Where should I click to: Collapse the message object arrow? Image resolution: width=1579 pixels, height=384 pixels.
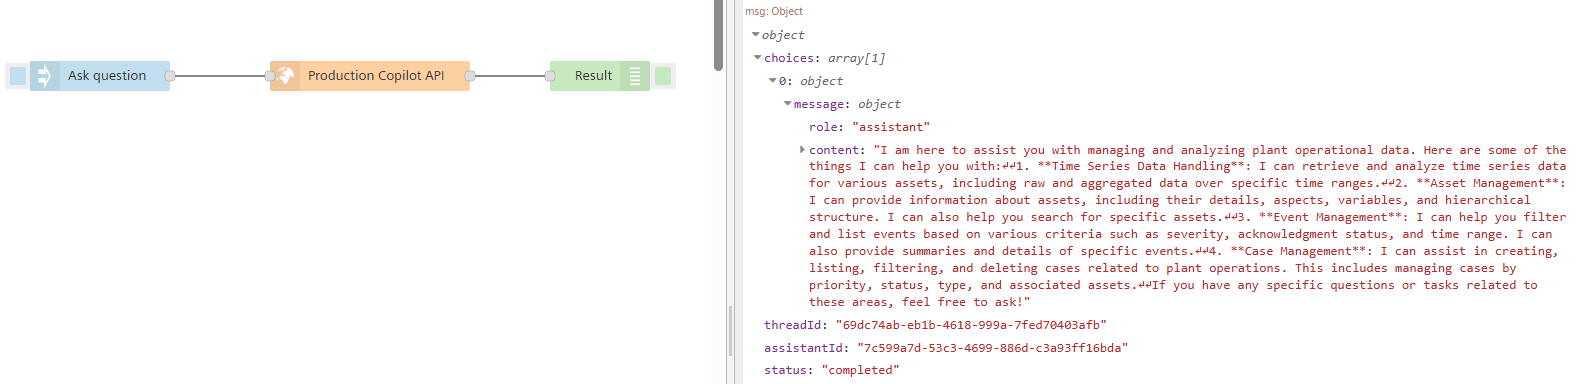point(788,104)
